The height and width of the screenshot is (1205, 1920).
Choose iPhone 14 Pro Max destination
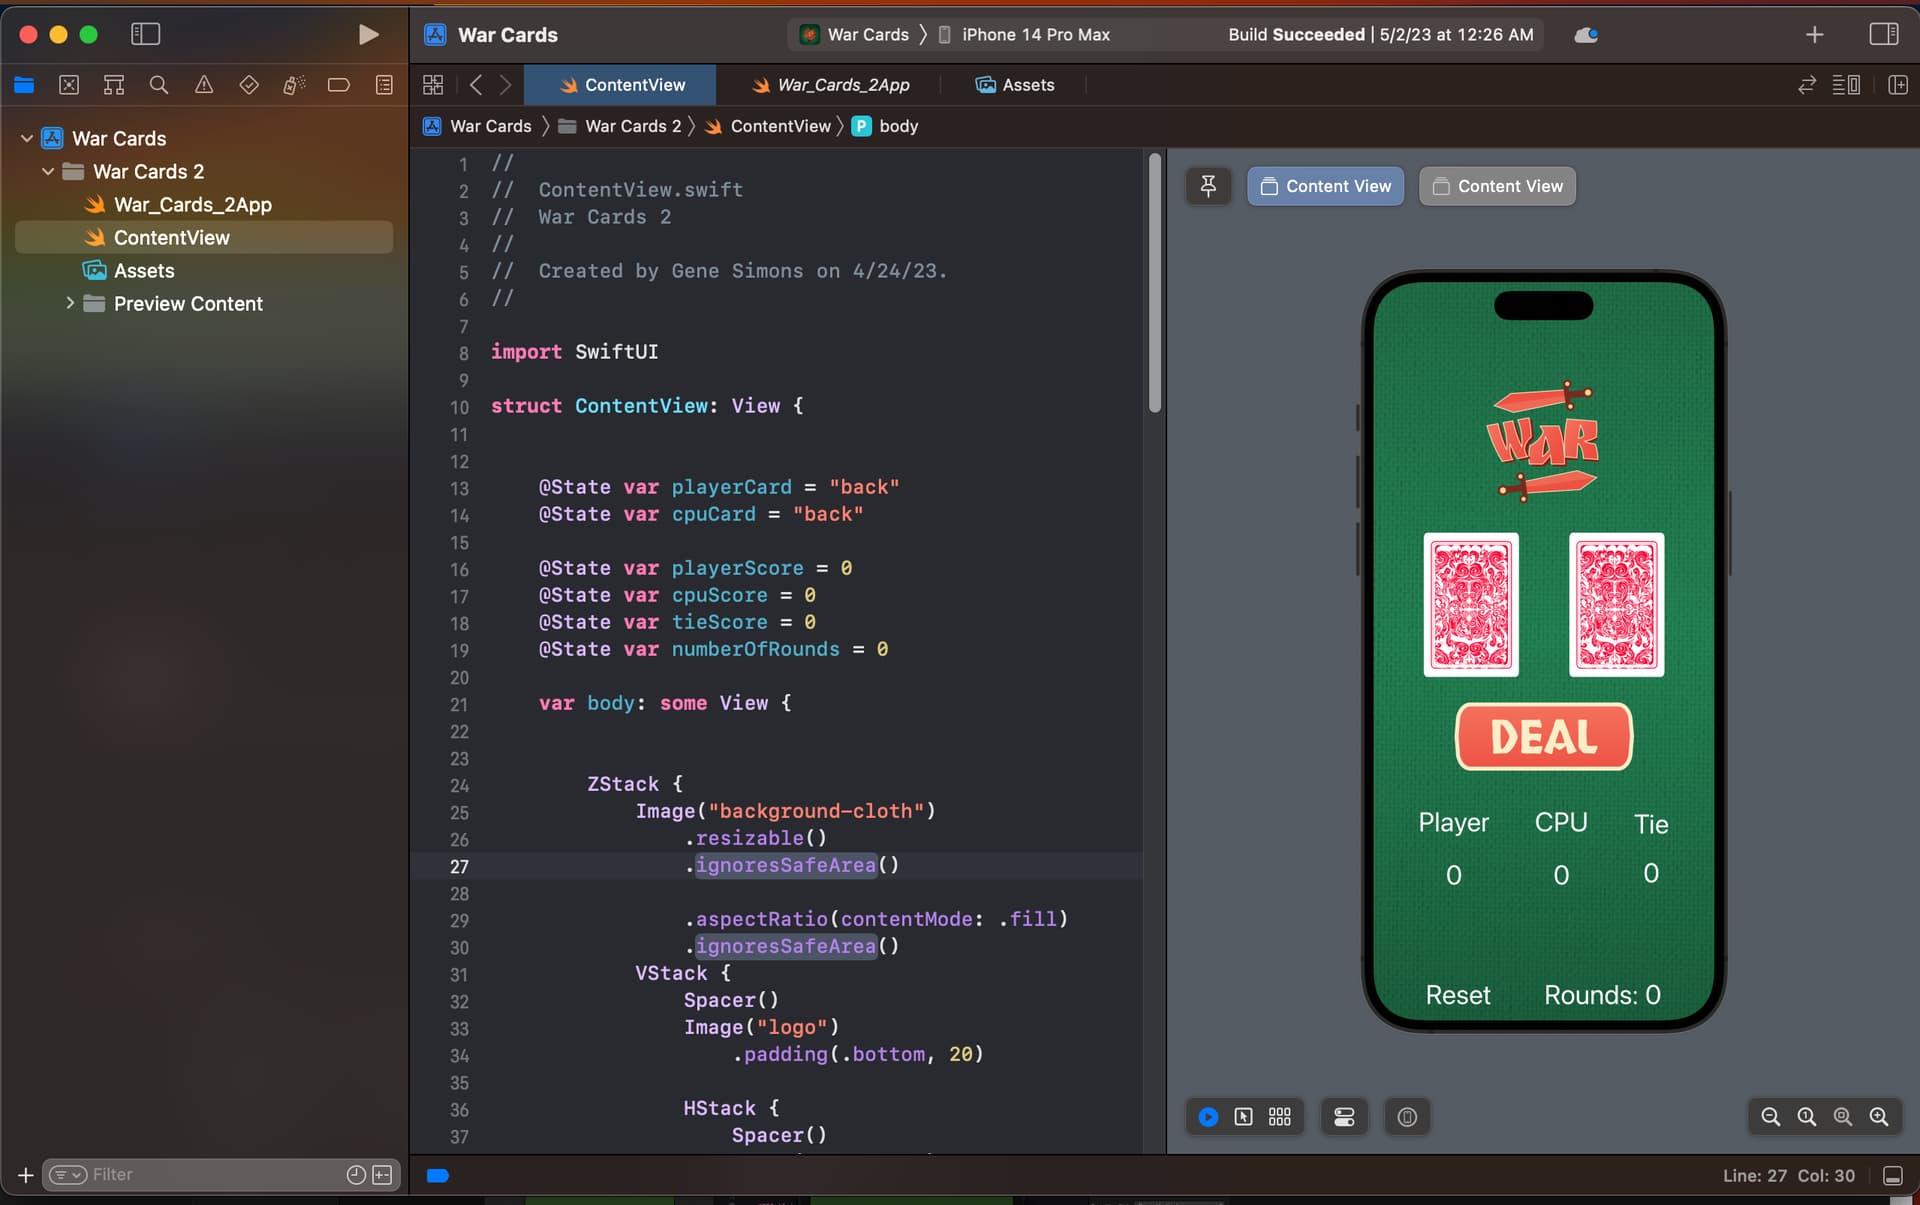[x=1024, y=35]
